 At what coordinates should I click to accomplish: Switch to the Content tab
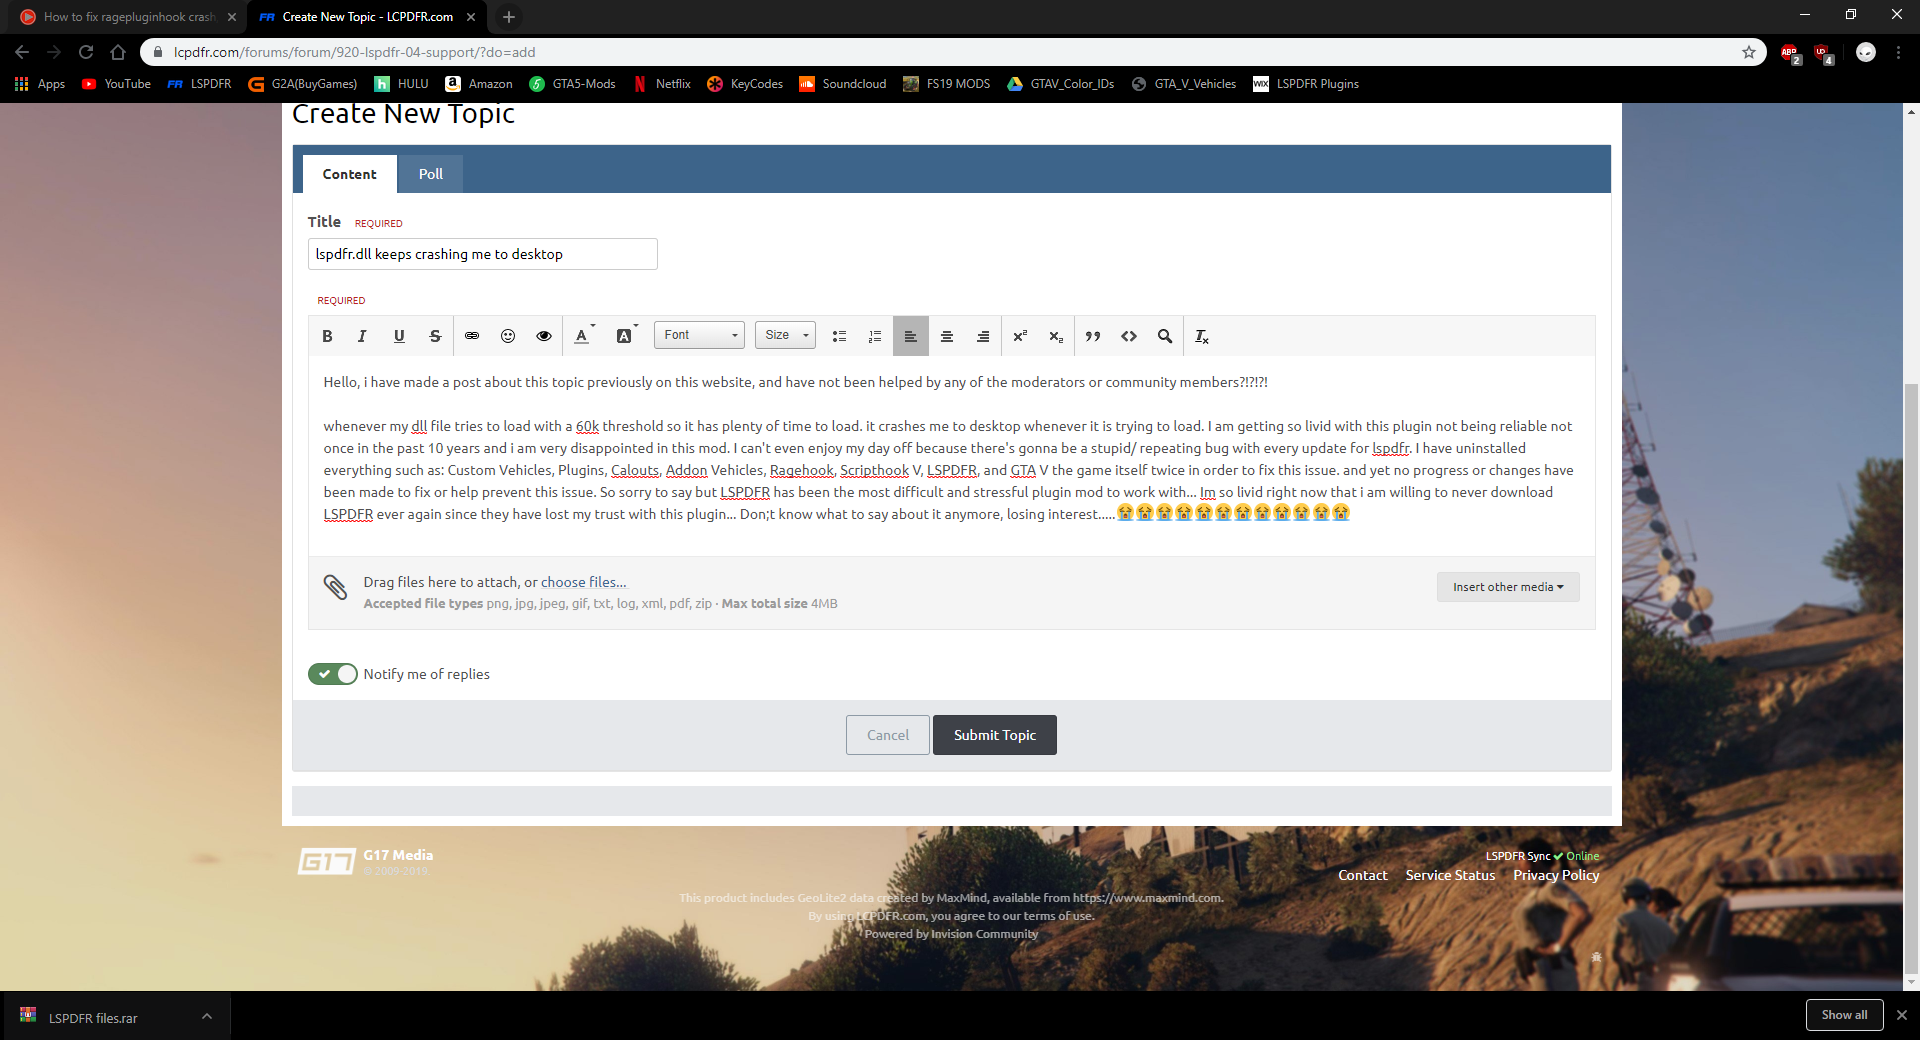pos(349,174)
